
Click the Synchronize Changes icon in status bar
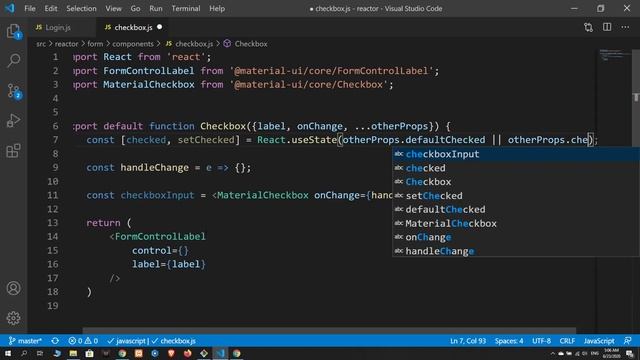55,341
